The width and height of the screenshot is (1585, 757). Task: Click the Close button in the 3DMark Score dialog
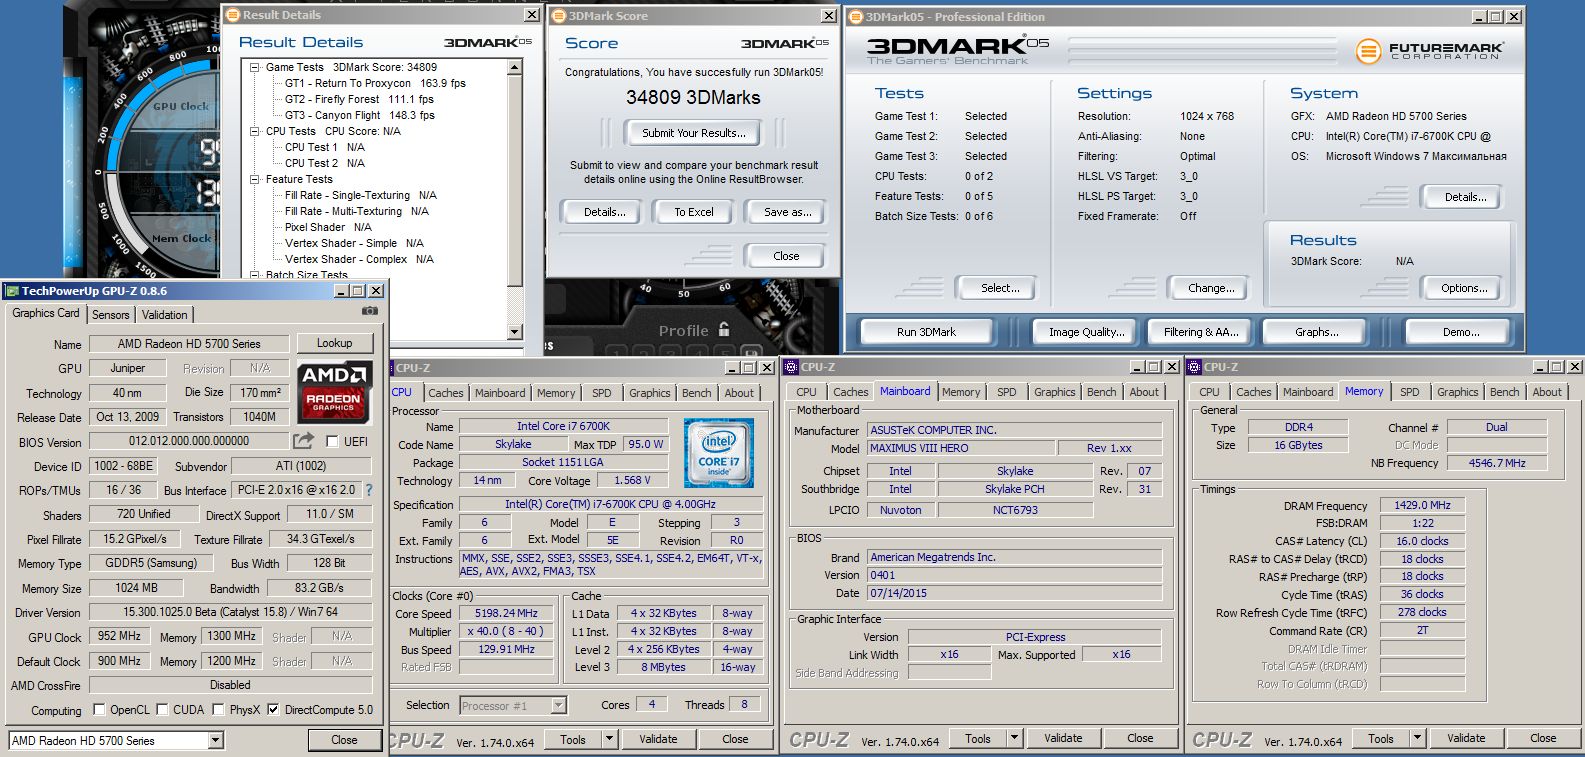click(786, 256)
